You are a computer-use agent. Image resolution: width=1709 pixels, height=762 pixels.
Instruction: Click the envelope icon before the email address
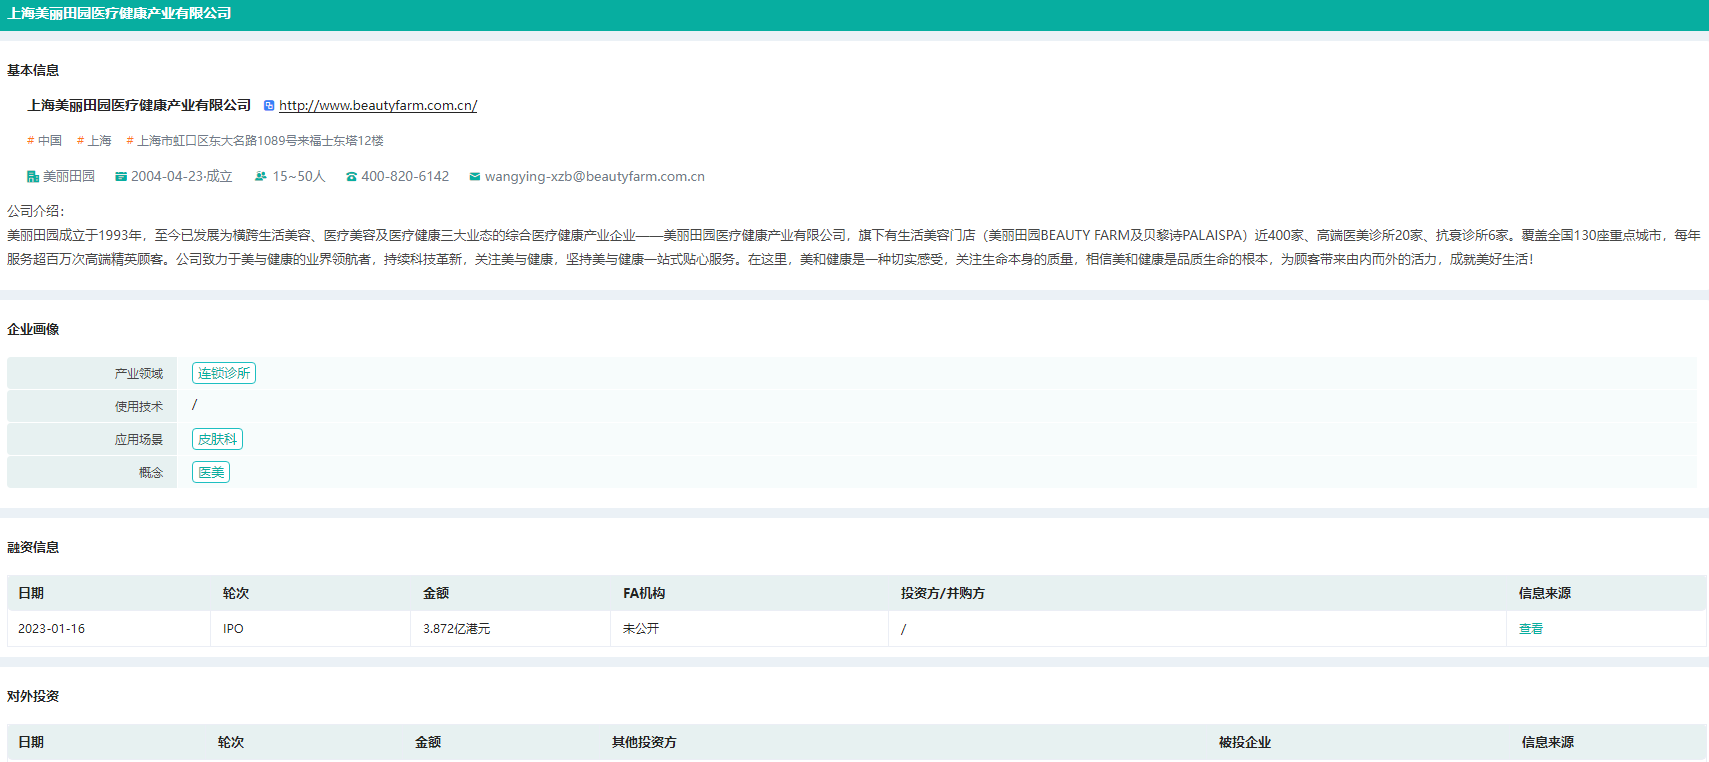475,177
